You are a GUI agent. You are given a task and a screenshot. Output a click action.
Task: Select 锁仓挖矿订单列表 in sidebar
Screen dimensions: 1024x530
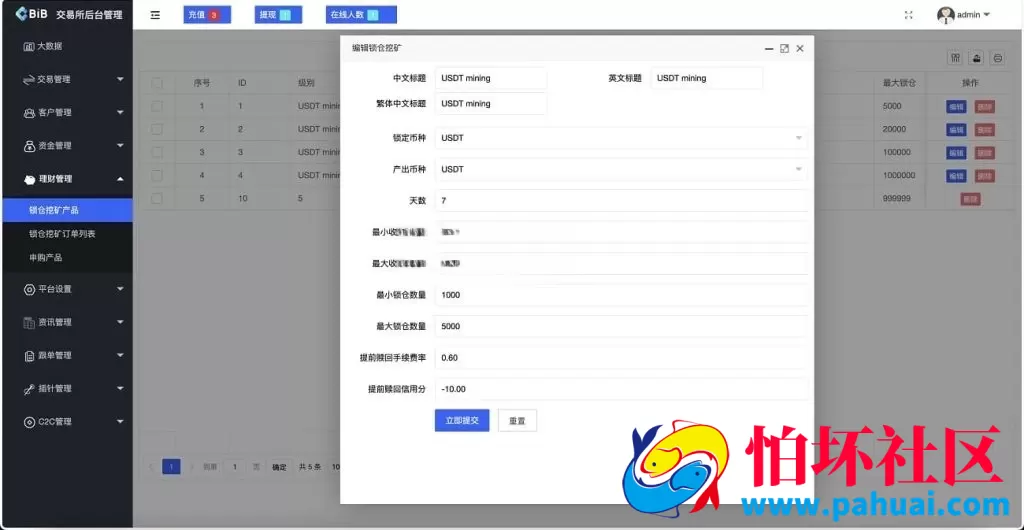point(67,234)
